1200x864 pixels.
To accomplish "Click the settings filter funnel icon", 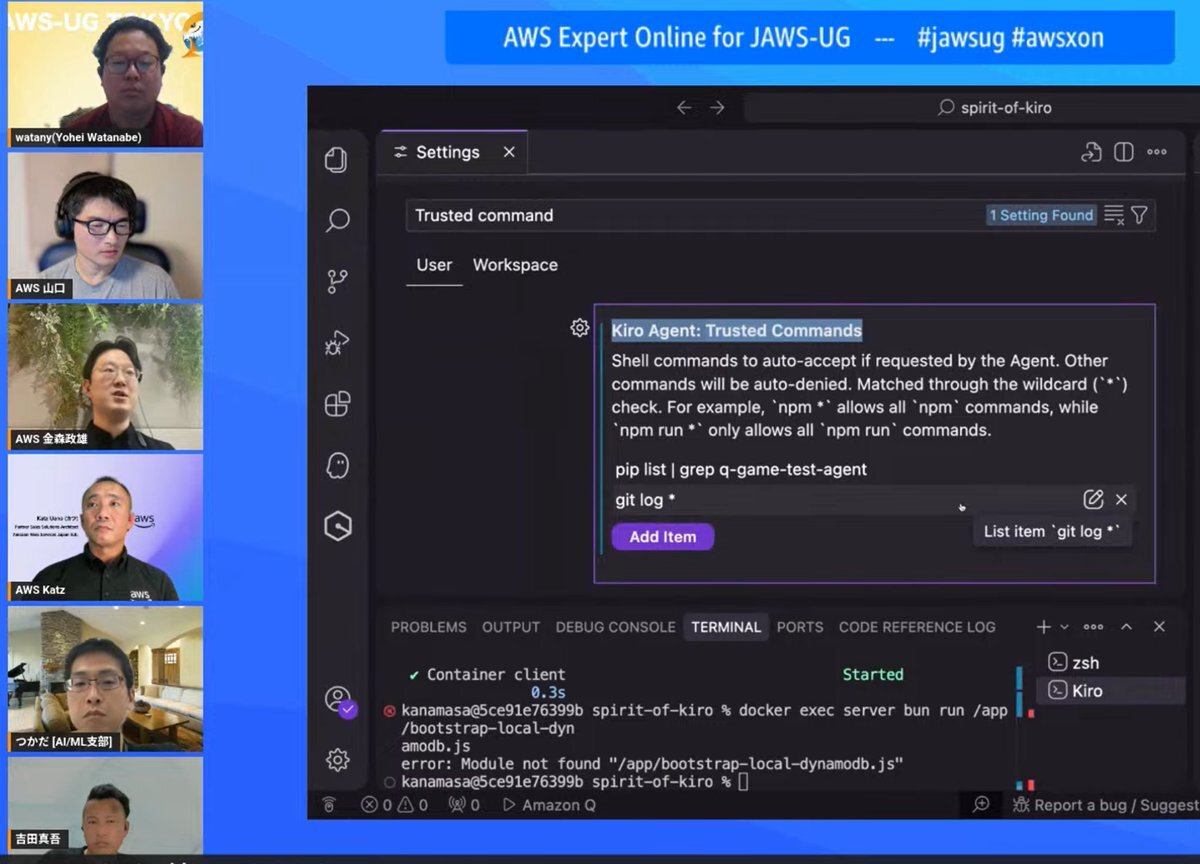I will coord(1139,215).
